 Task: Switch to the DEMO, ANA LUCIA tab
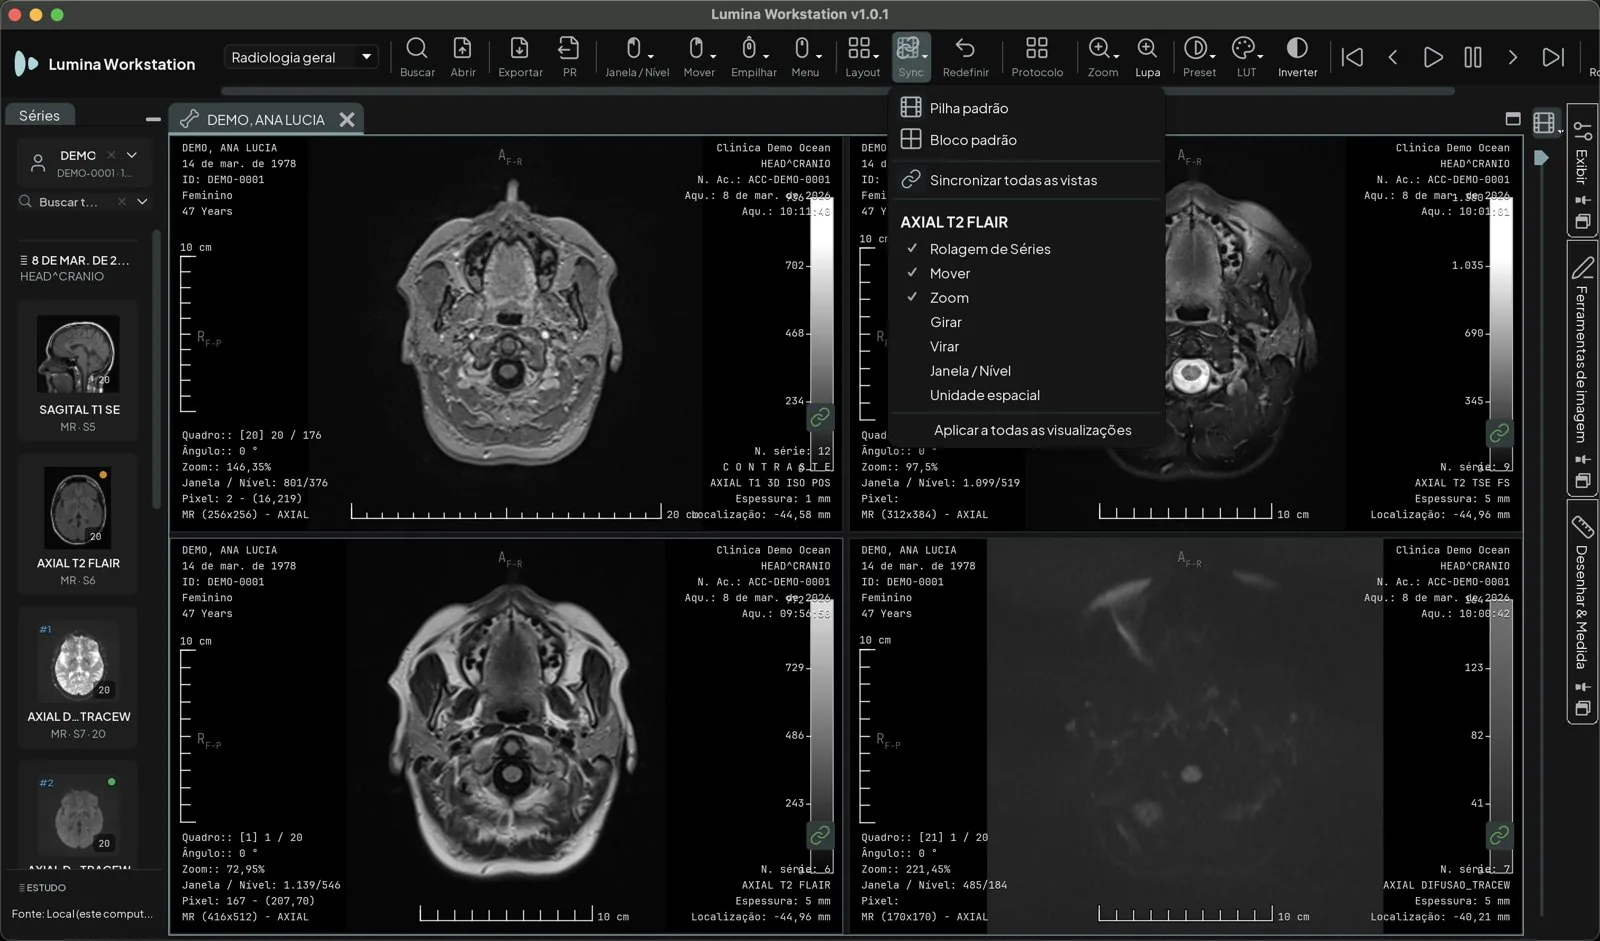pyautogui.click(x=266, y=119)
